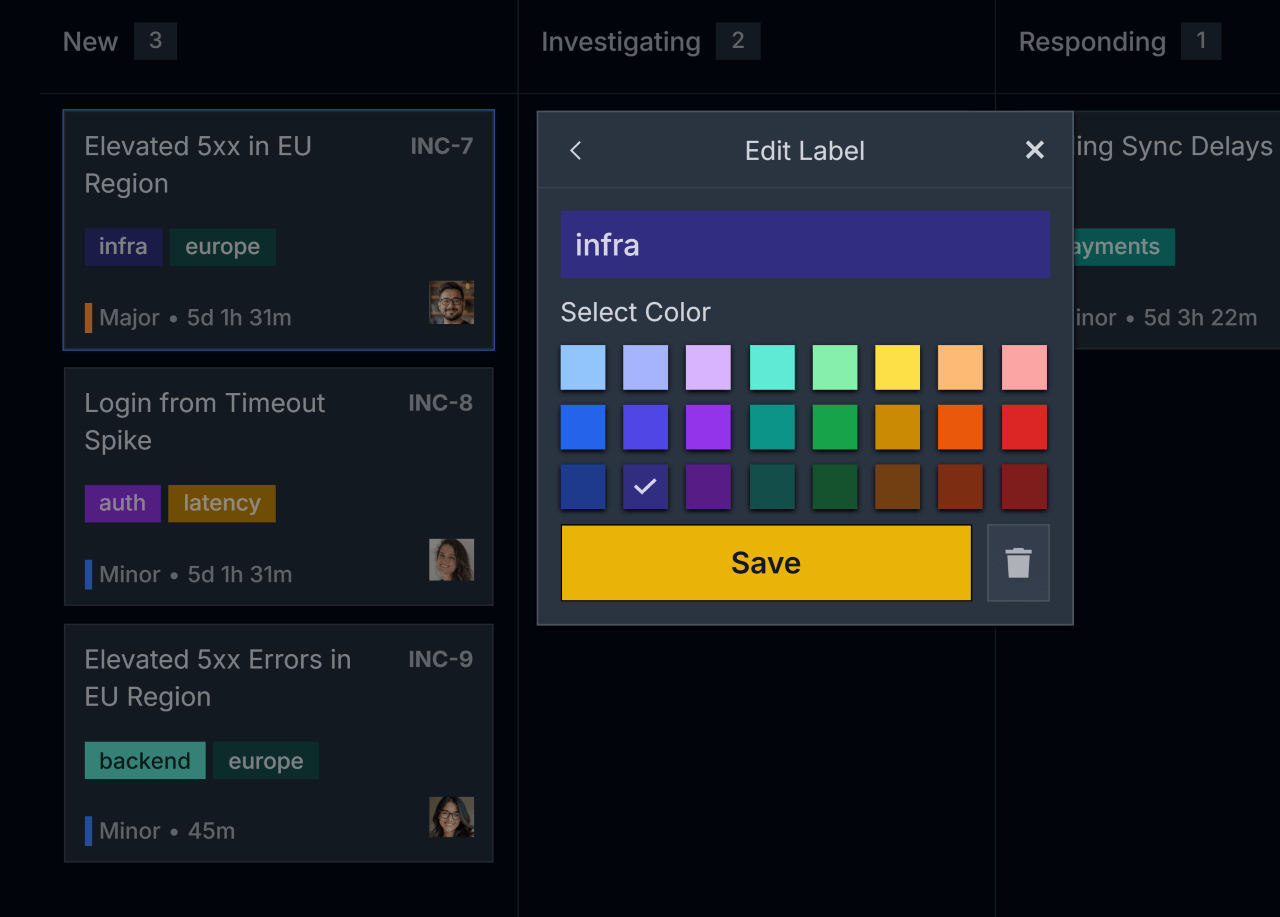Edit the infra label name field
This screenshot has height=917, width=1280.
pyautogui.click(x=805, y=244)
